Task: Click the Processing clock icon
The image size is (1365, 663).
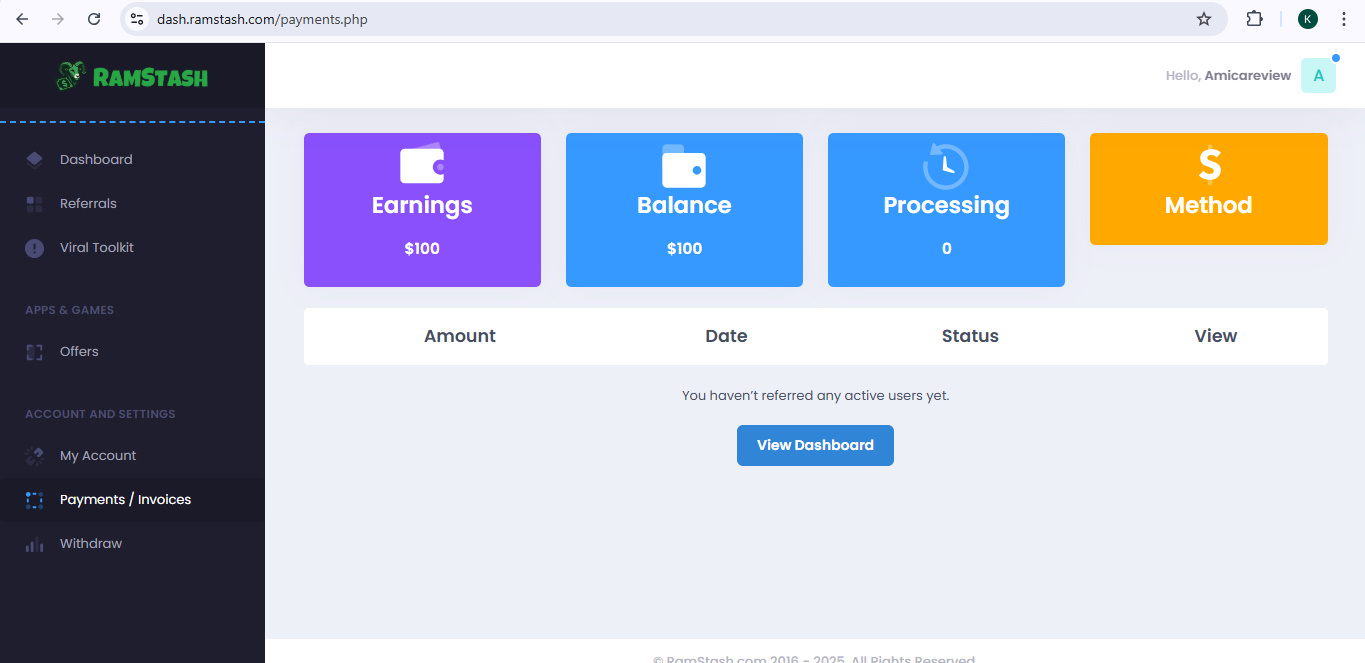Action: [x=946, y=166]
